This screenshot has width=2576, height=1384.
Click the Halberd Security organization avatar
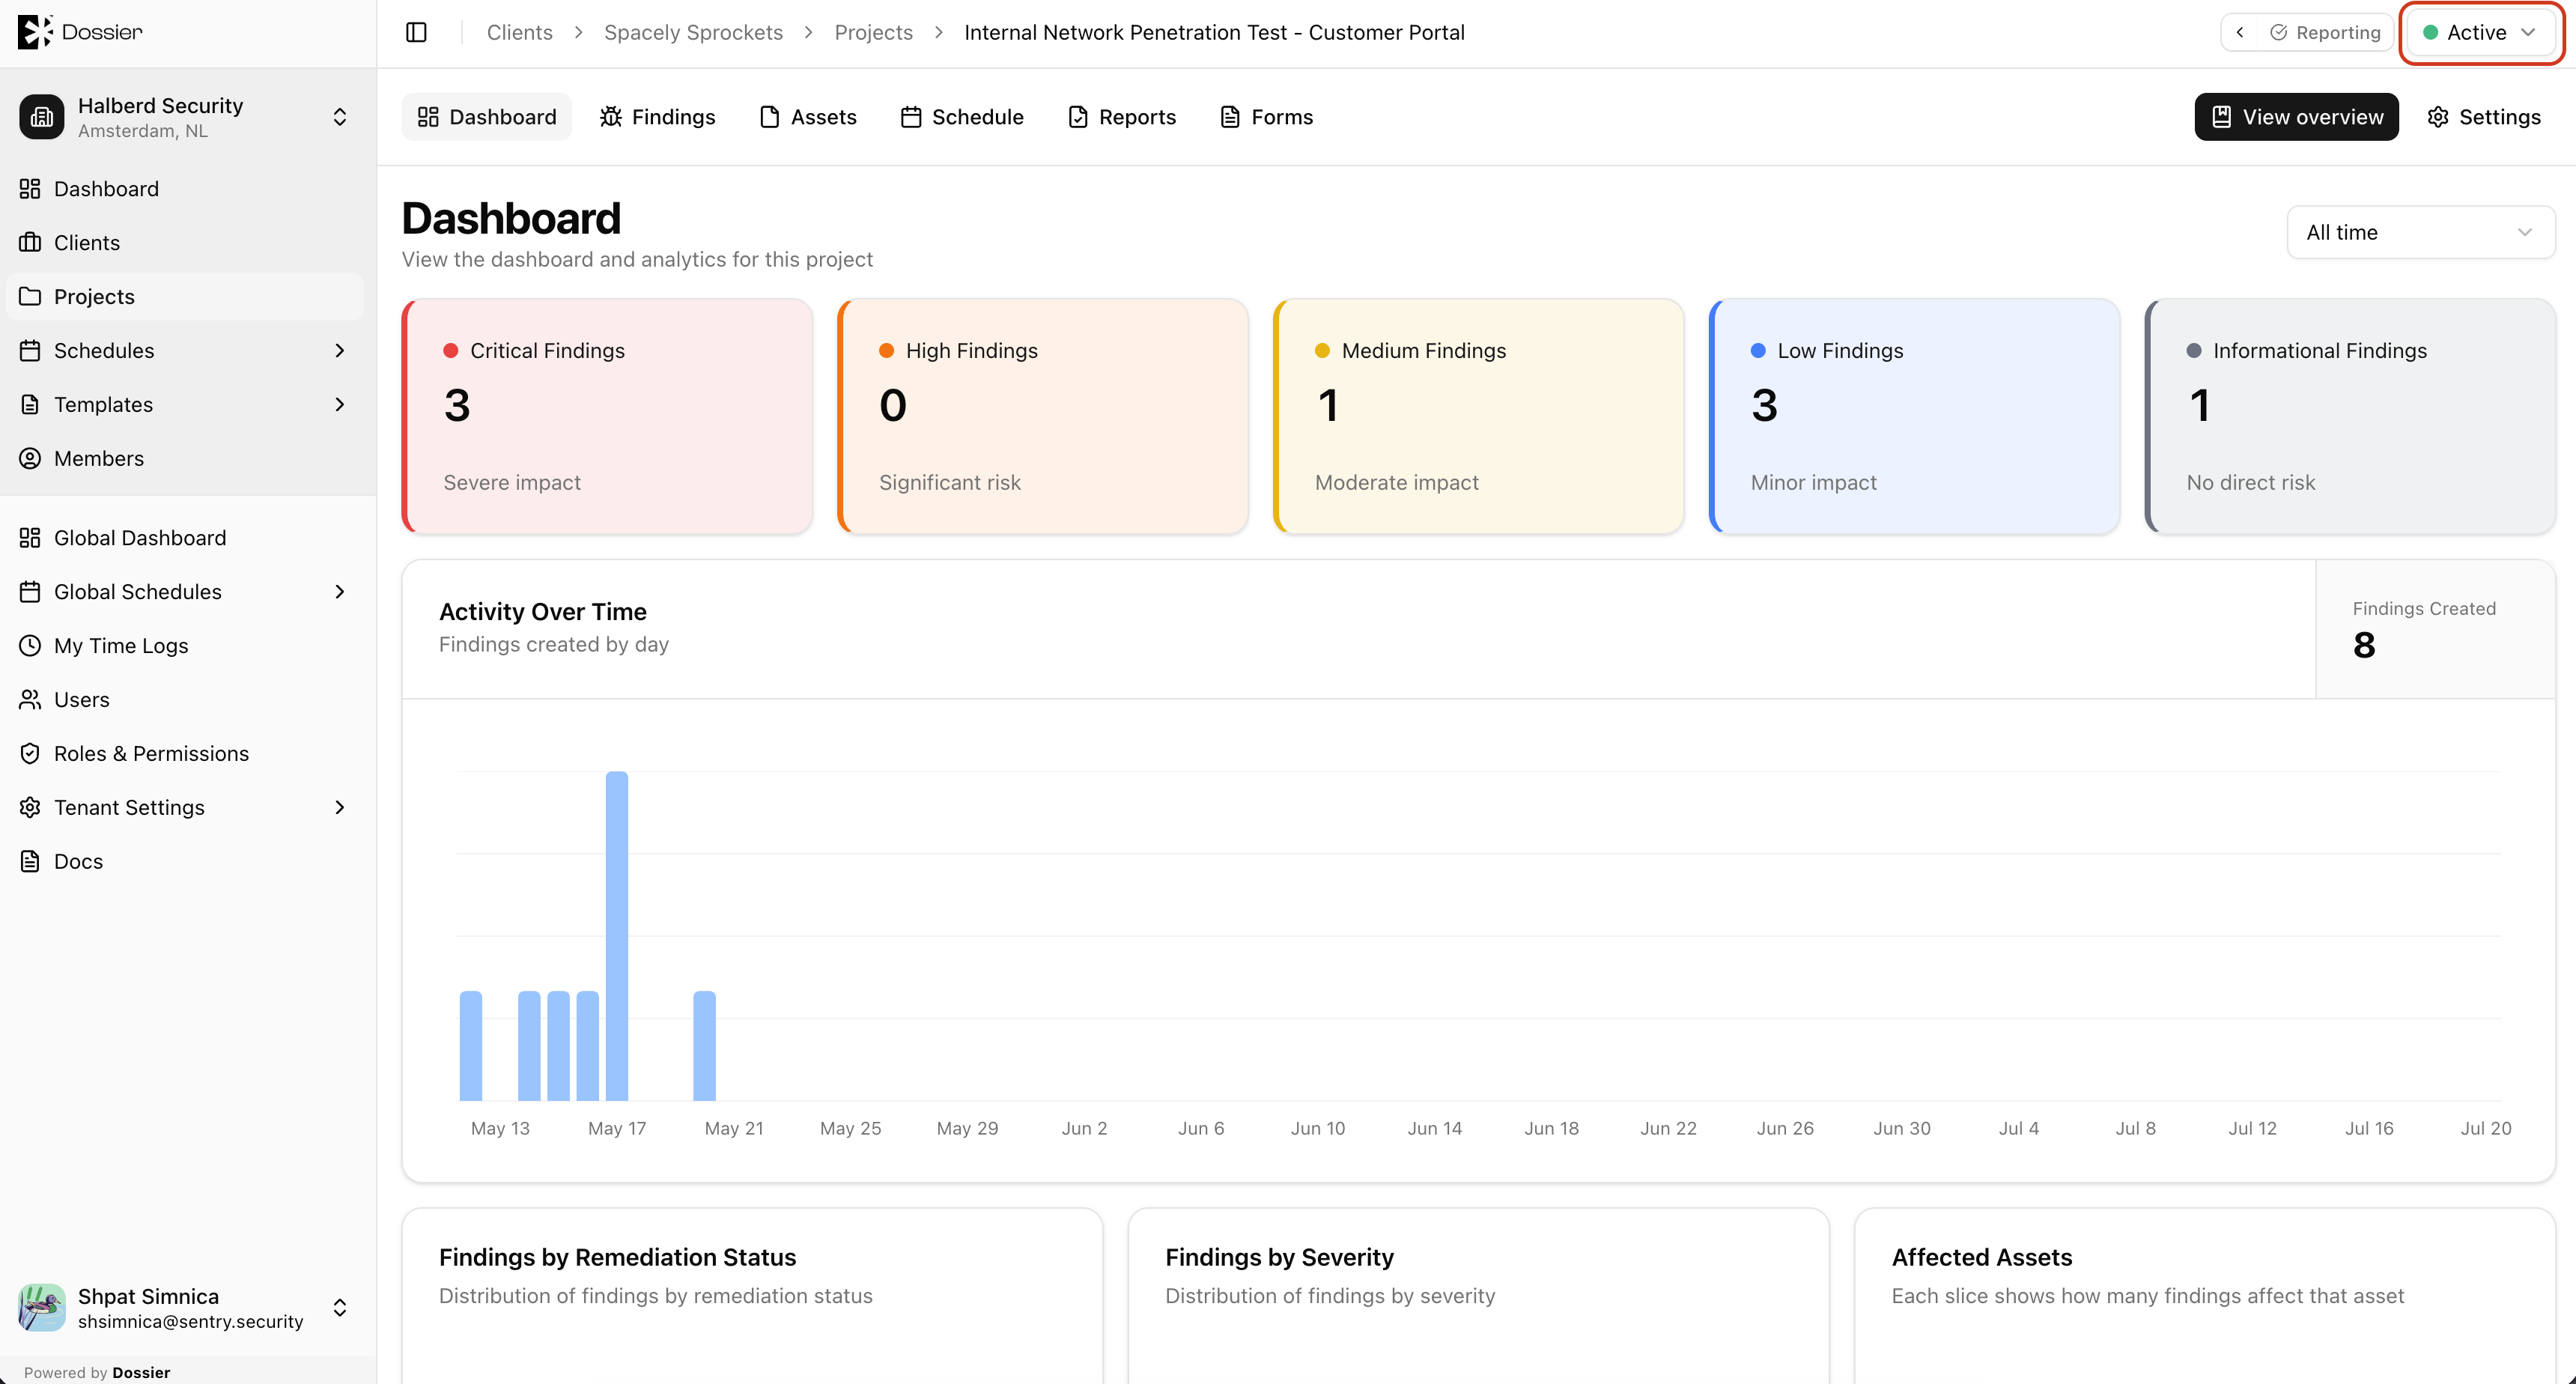tap(42, 117)
